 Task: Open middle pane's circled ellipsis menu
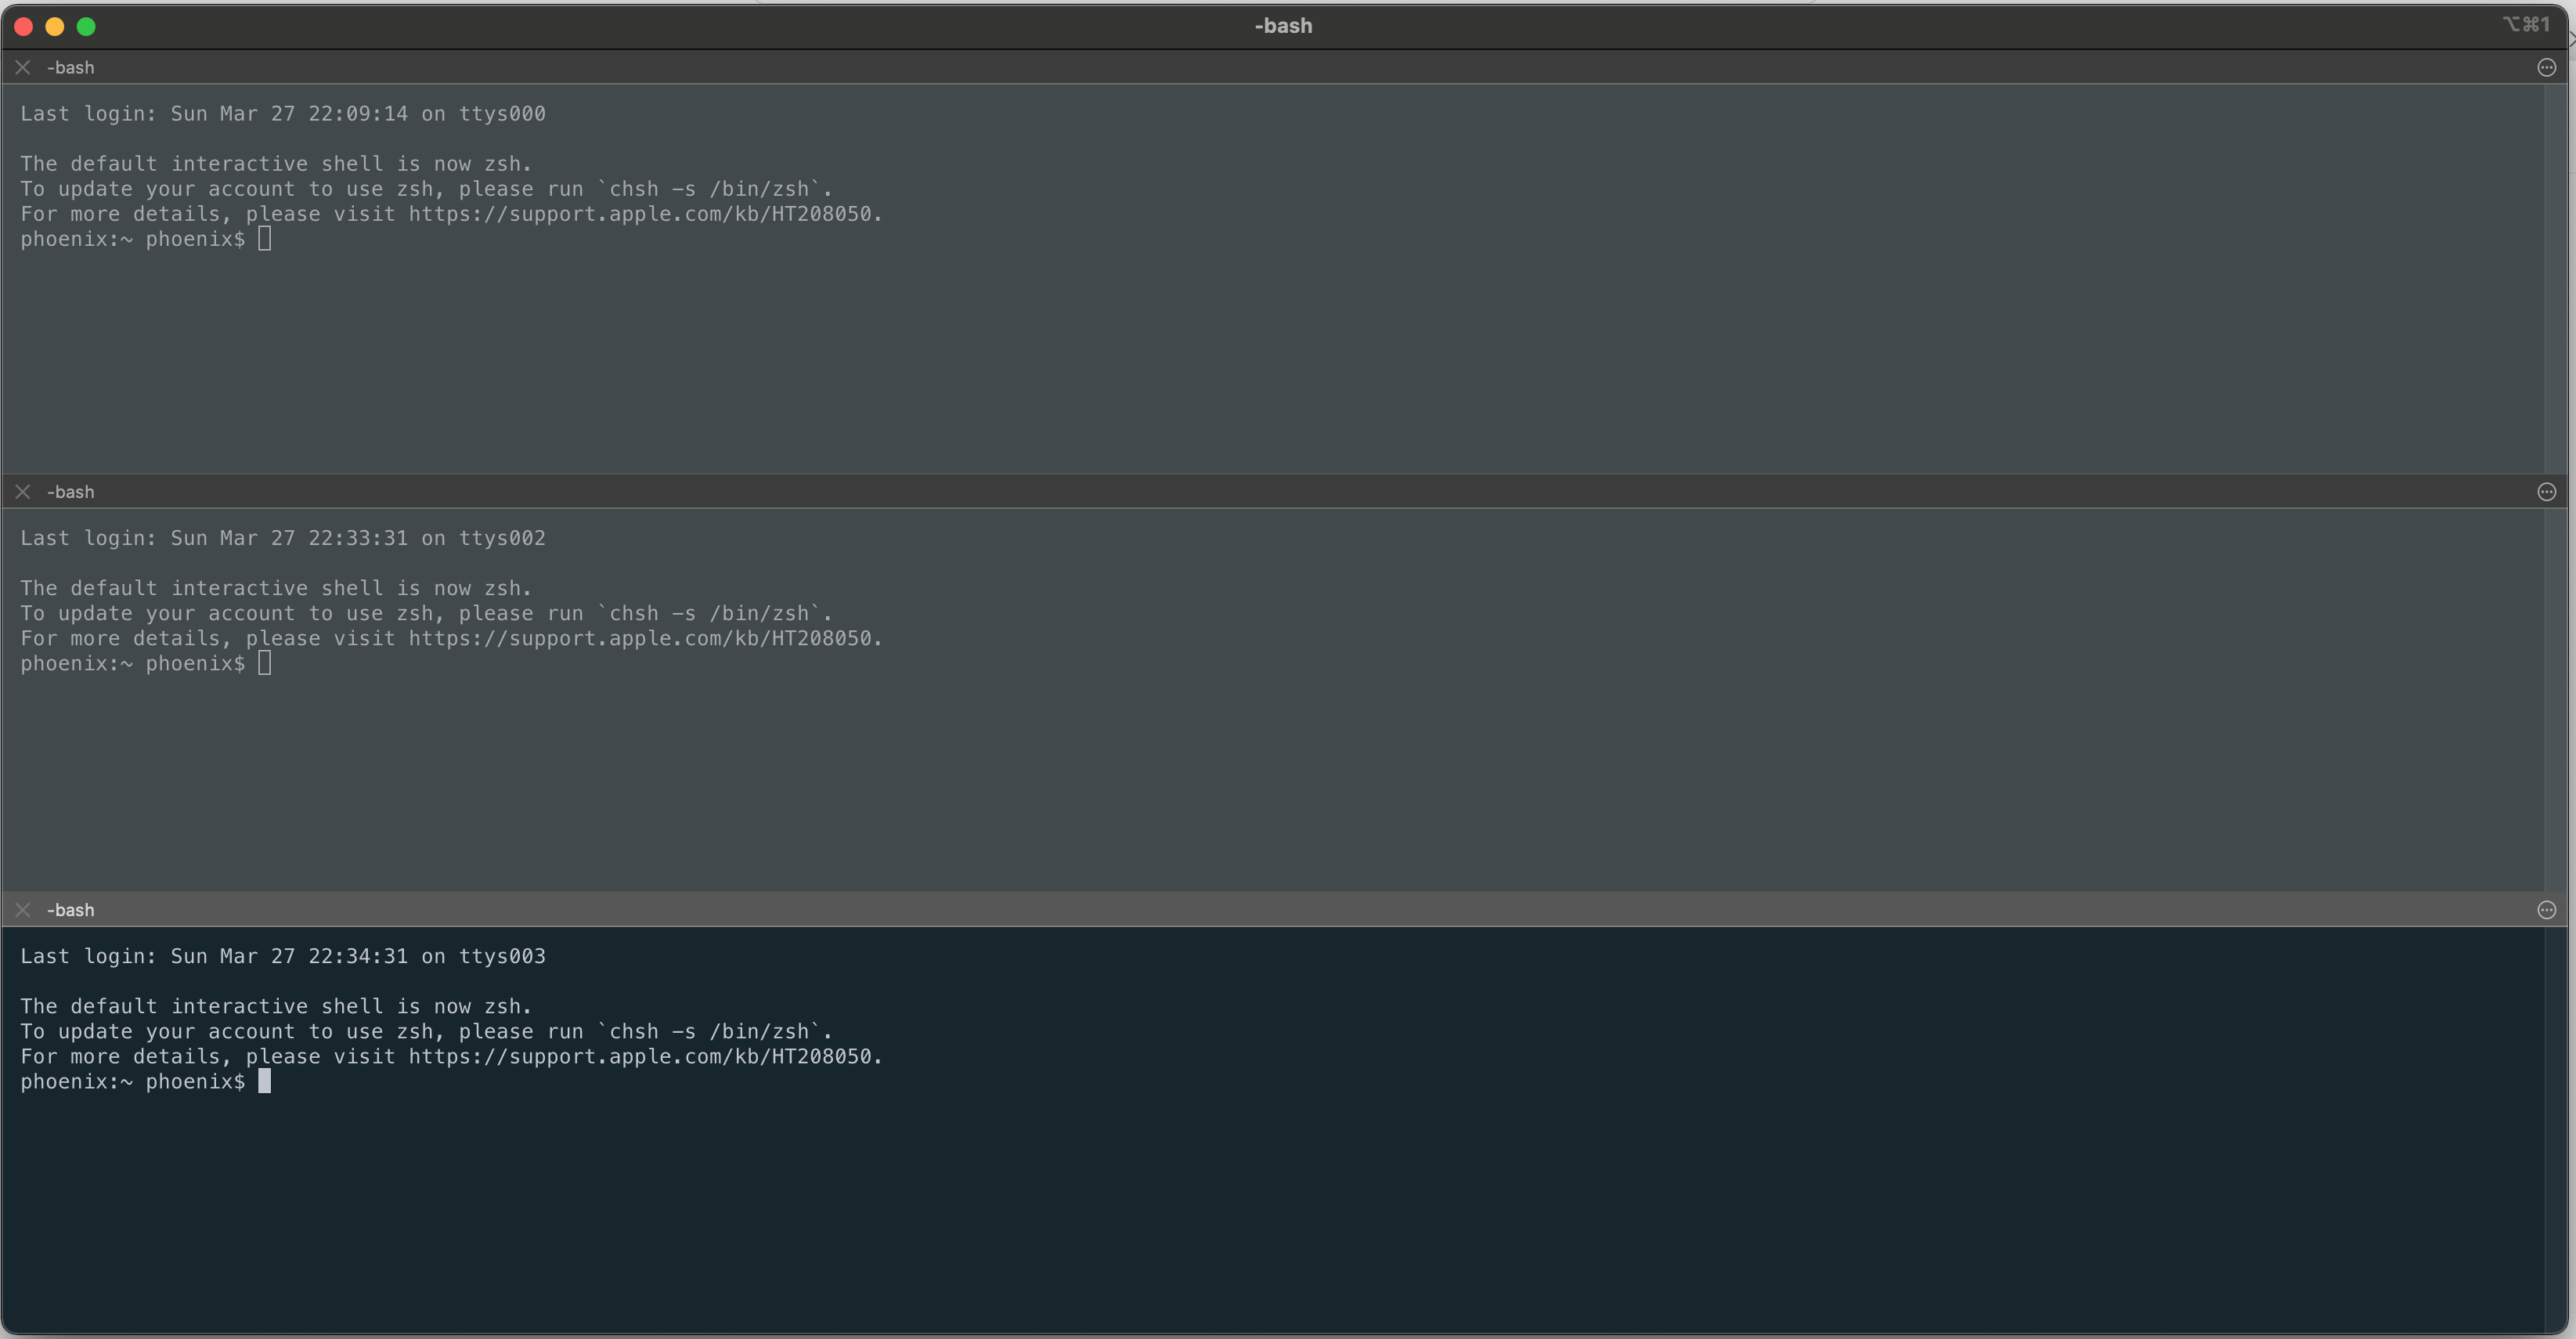click(2546, 491)
